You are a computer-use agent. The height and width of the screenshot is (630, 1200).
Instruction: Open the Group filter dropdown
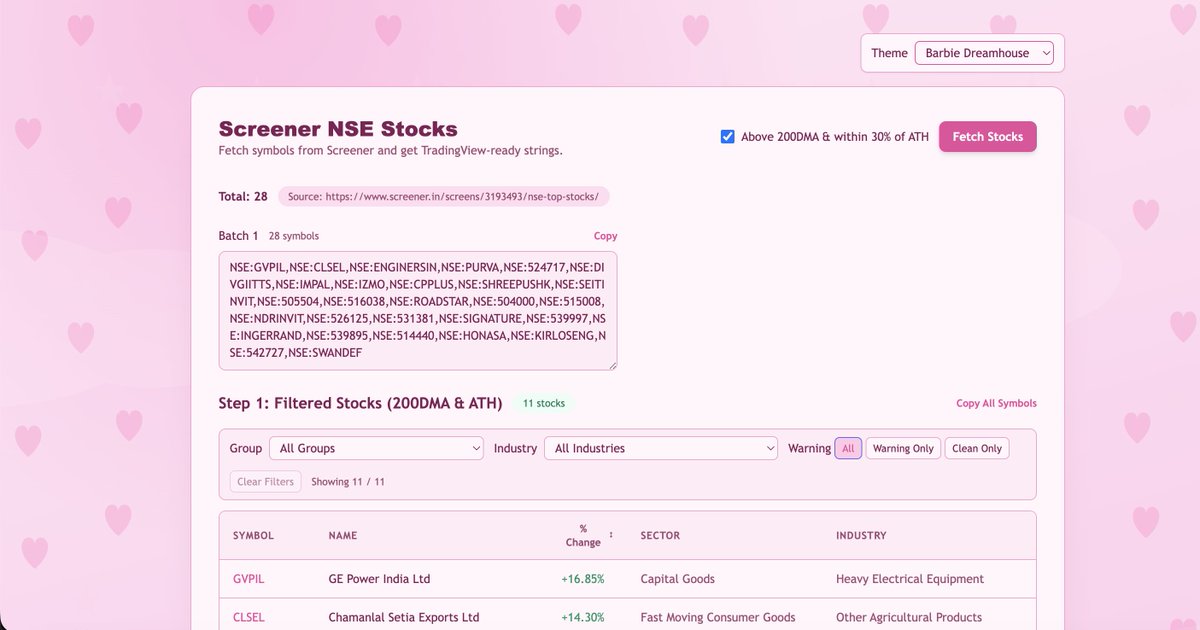[376, 449]
